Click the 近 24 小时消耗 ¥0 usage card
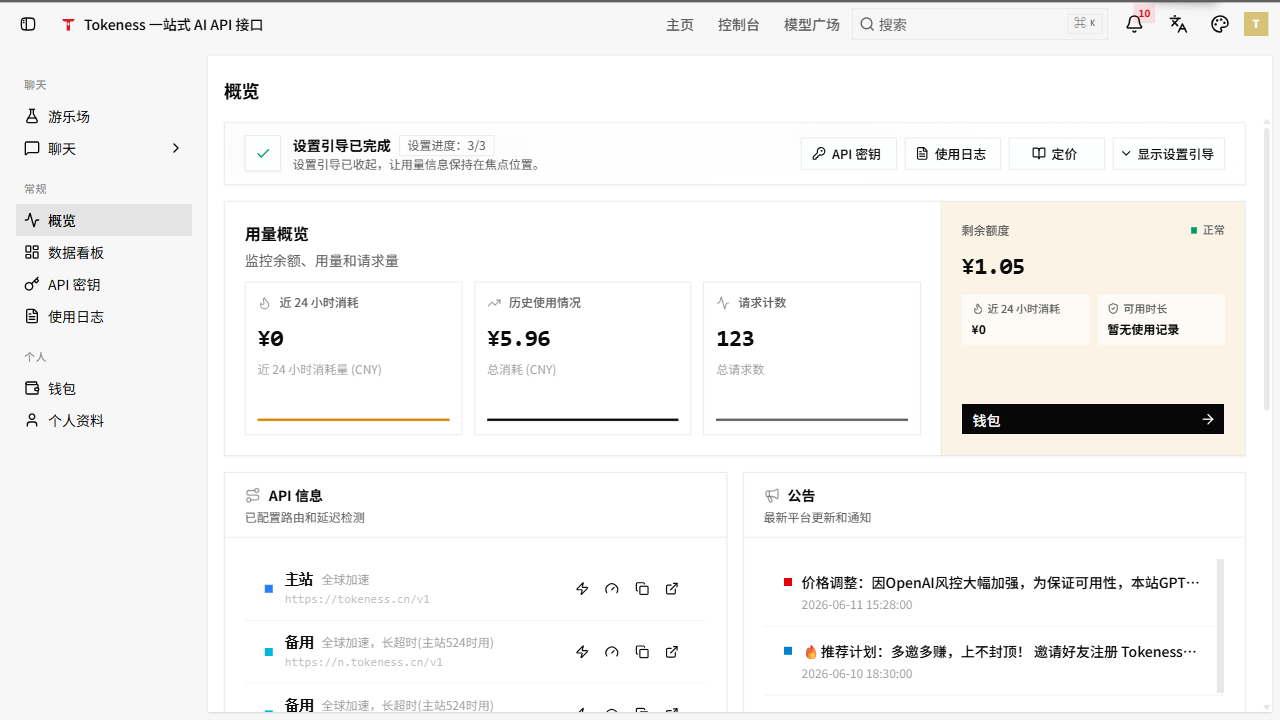The height and width of the screenshot is (720, 1280). pos(354,358)
